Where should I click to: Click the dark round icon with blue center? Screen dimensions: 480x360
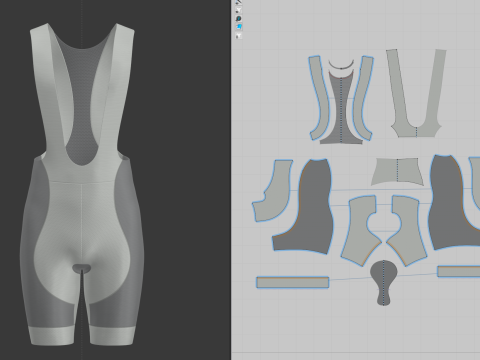(x=238, y=18)
